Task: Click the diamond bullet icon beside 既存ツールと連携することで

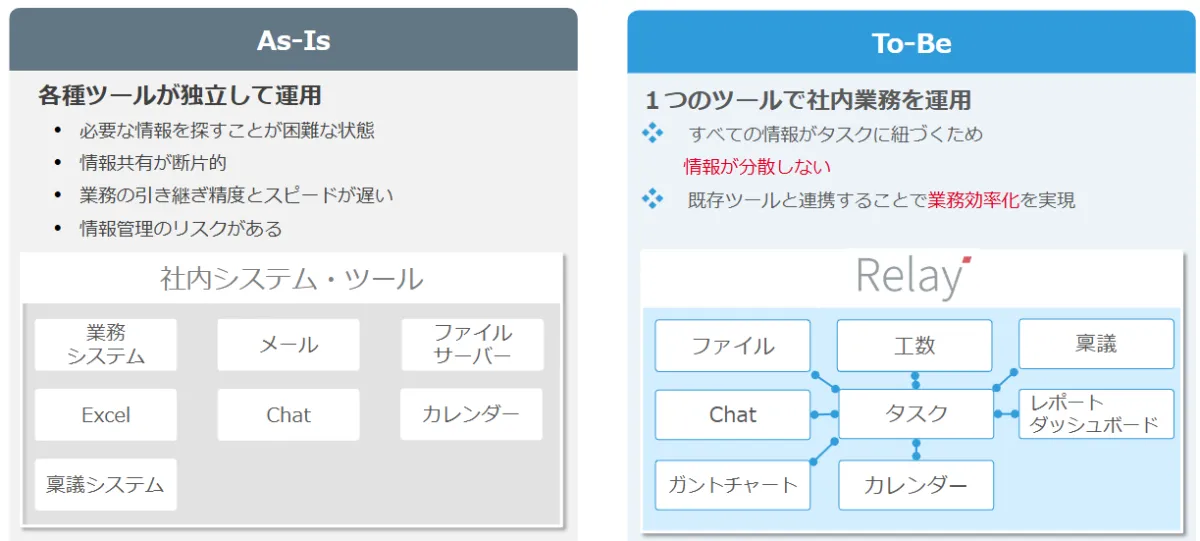Action: 652,199
